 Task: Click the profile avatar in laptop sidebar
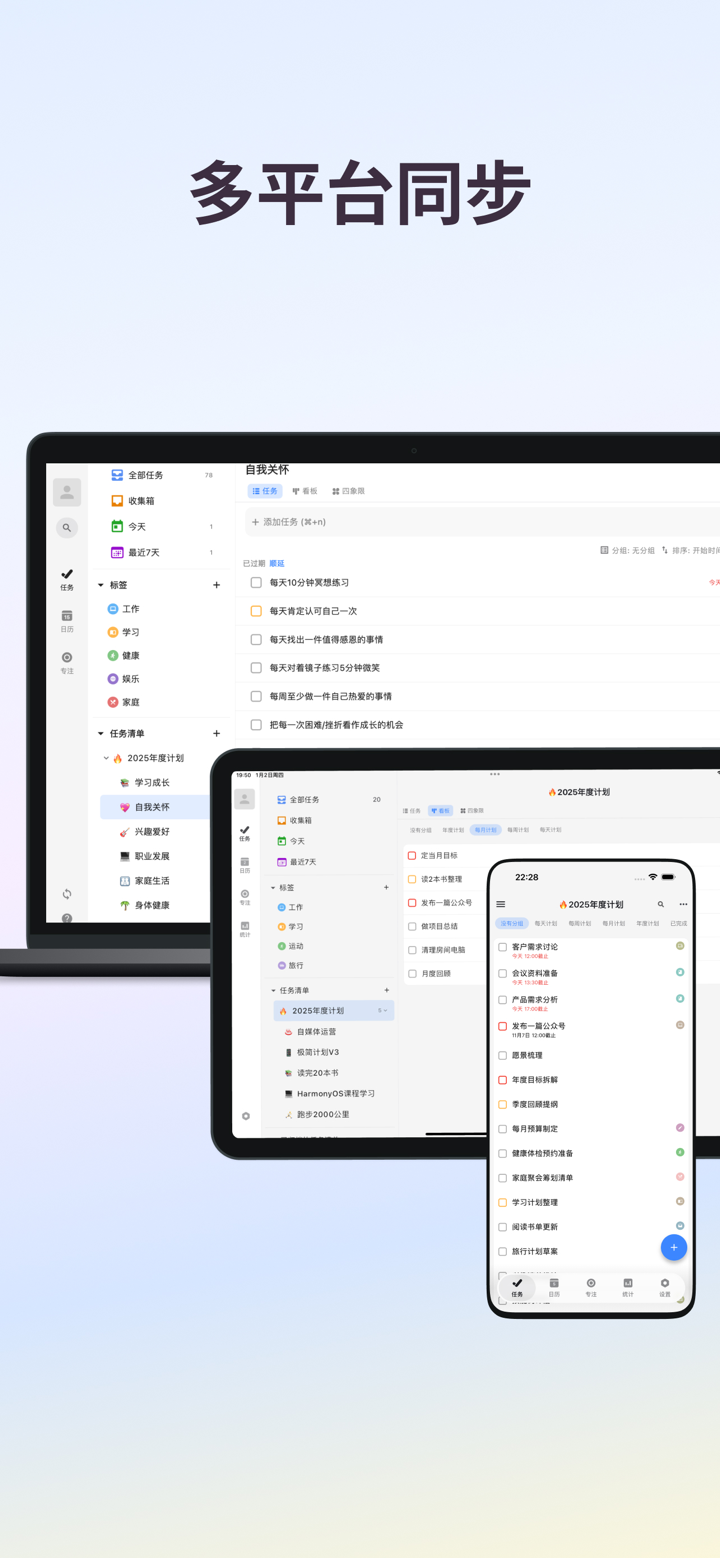point(67,492)
